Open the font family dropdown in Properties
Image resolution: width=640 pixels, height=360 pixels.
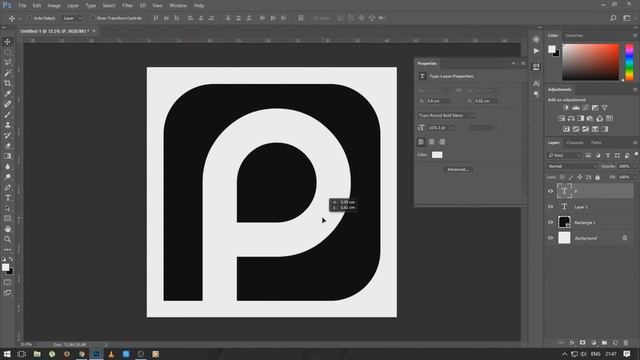472,116
